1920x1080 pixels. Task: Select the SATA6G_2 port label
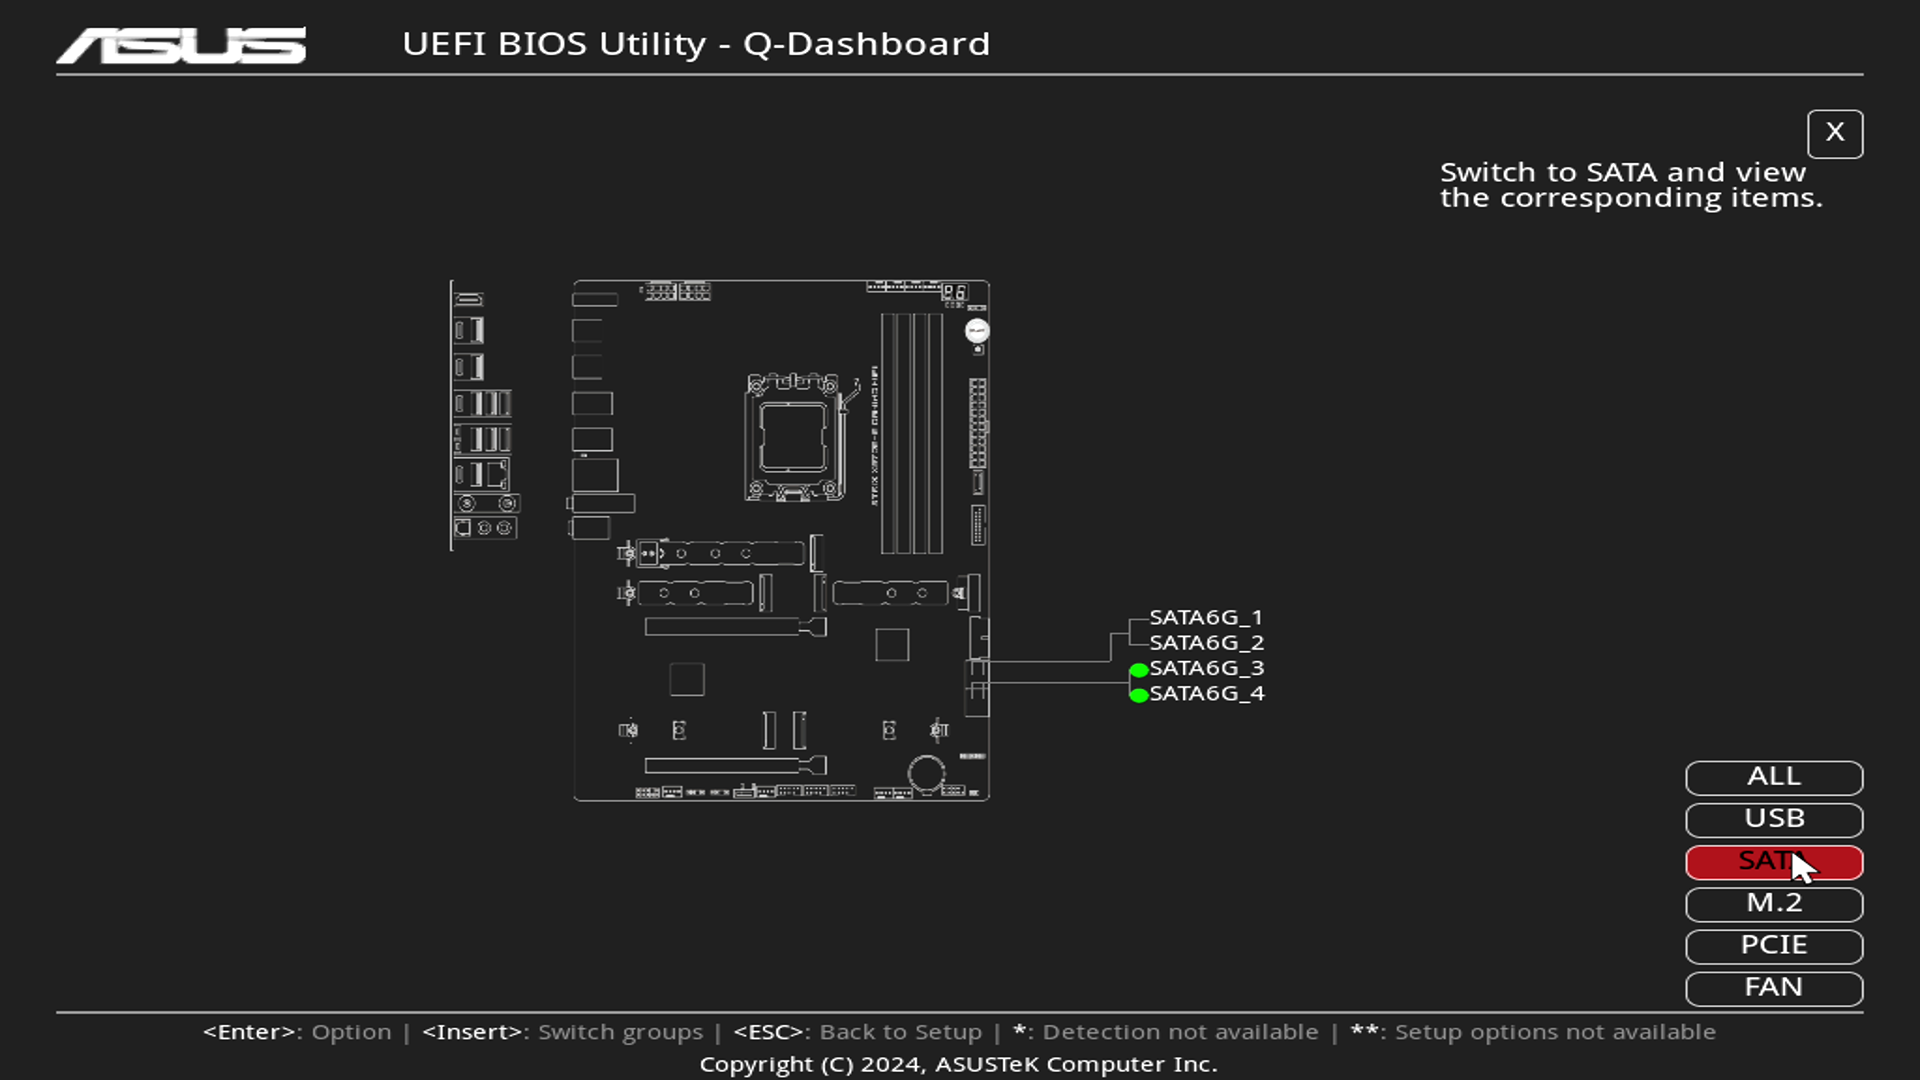coord(1205,643)
